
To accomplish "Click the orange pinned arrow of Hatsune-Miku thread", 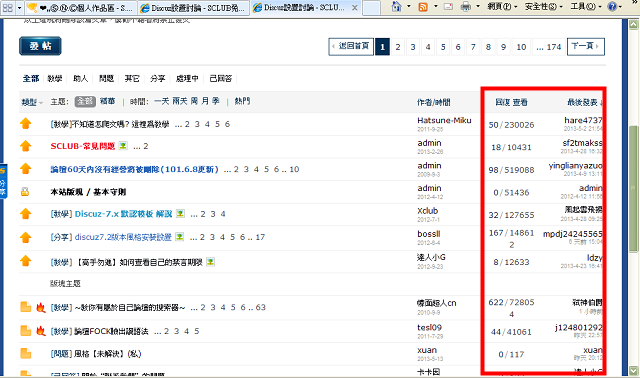I will (26, 123).
